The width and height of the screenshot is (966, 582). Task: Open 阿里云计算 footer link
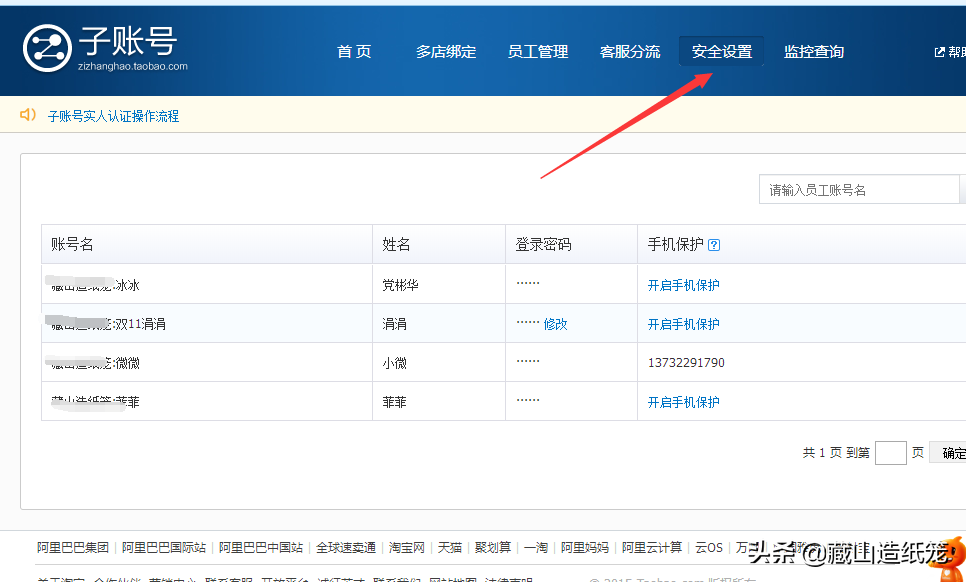[652, 547]
